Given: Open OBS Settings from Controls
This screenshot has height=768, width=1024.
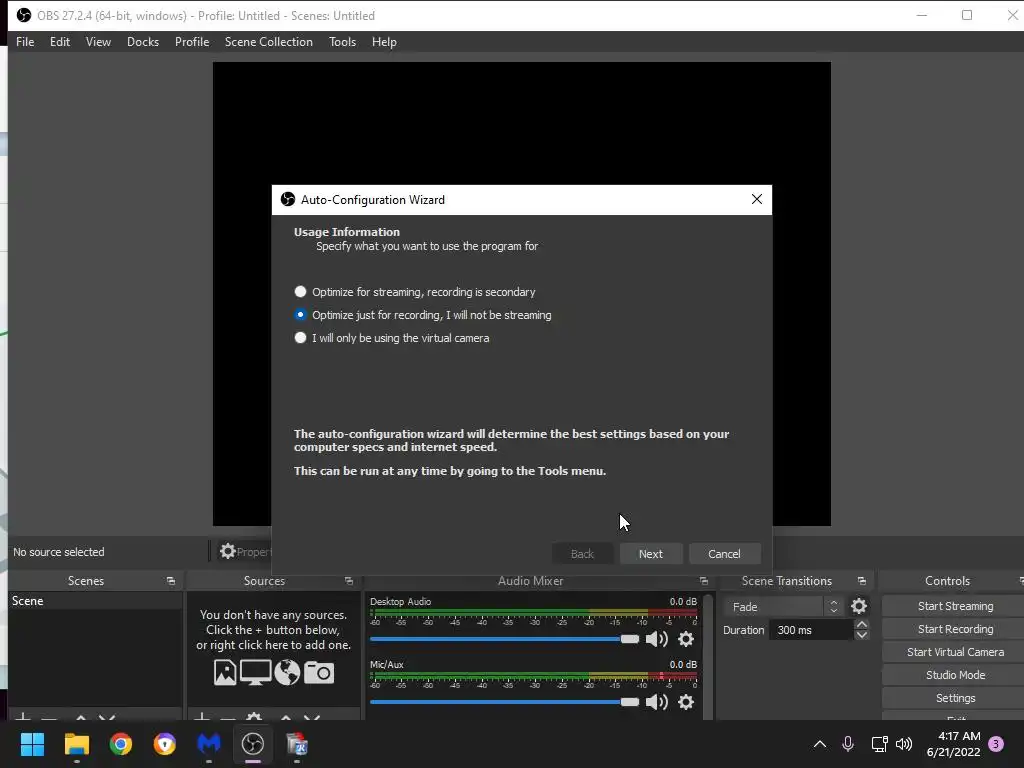Looking at the screenshot, I should [955, 698].
